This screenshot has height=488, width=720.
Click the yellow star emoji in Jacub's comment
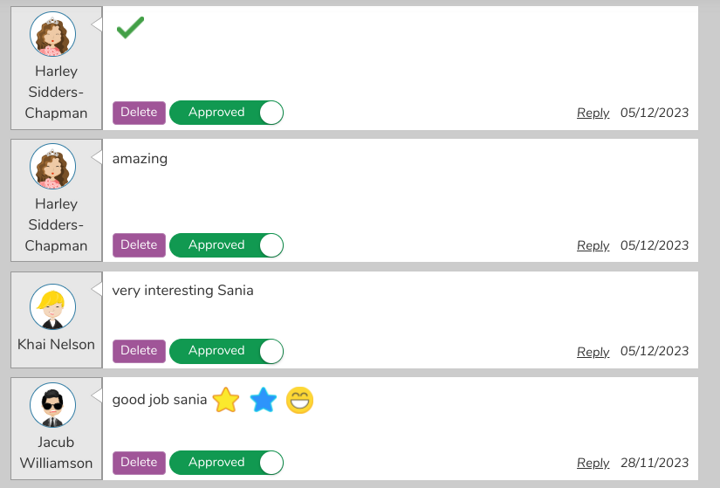tap(226, 400)
